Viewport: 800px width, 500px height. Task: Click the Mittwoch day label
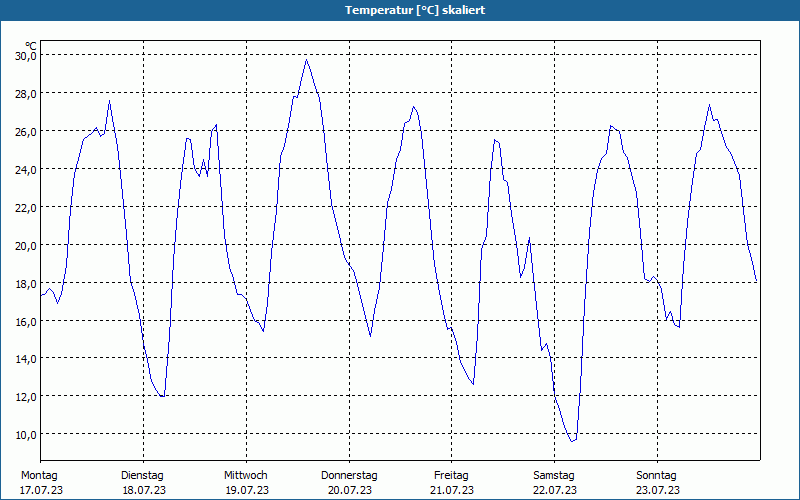point(246,476)
